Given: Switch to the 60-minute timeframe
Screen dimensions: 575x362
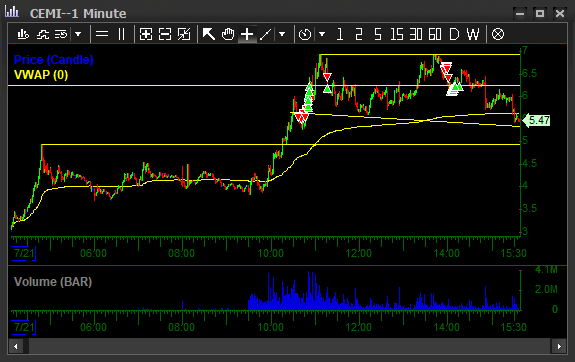Looking at the screenshot, I should point(435,34).
